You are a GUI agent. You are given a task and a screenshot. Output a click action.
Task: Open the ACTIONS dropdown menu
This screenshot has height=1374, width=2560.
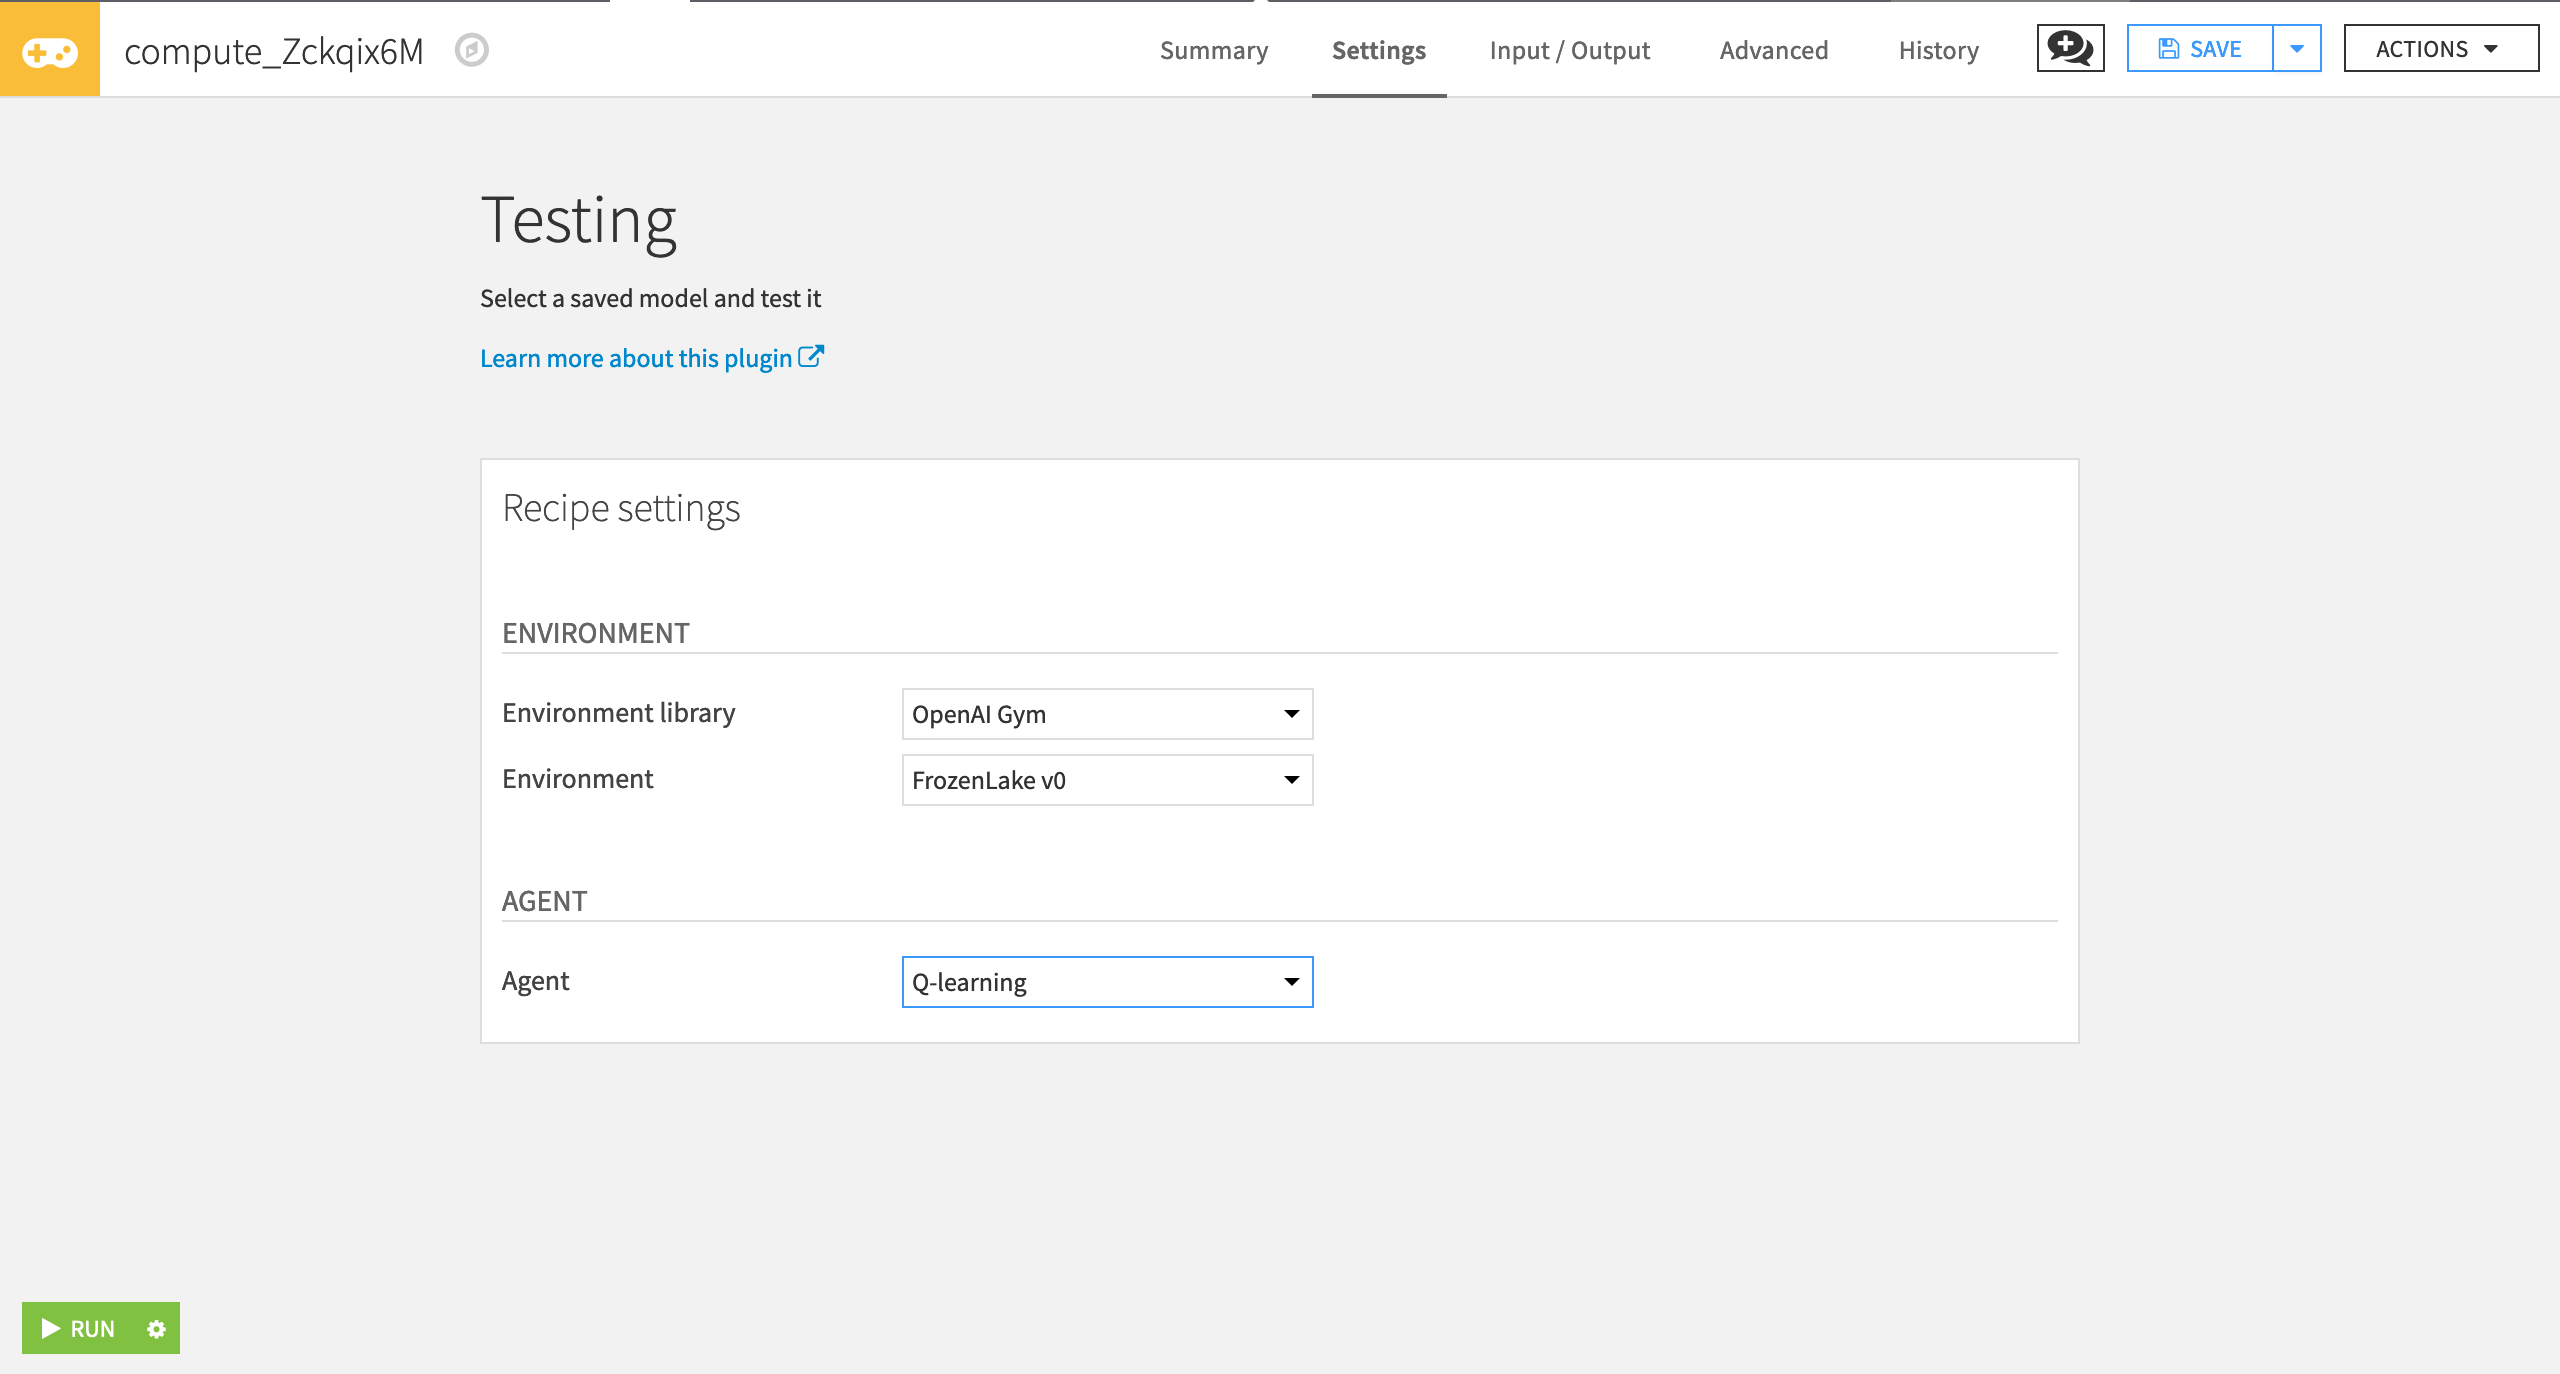click(x=2441, y=48)
